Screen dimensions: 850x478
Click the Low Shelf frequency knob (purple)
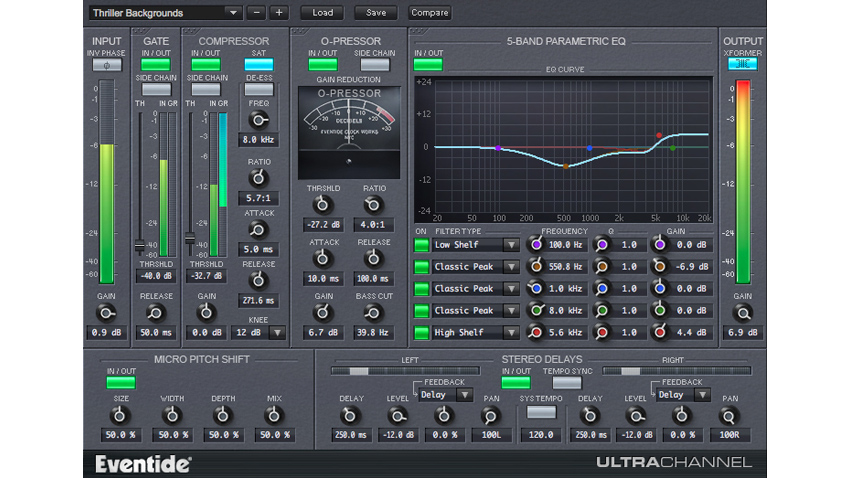pos(536,244)
